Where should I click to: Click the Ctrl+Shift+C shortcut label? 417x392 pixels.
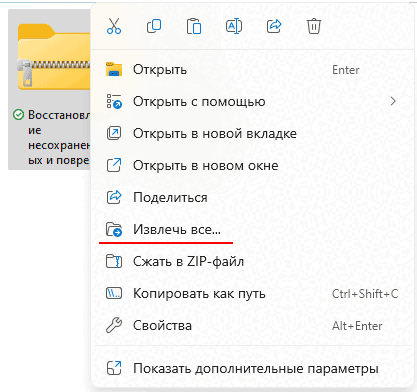(365, 294)
